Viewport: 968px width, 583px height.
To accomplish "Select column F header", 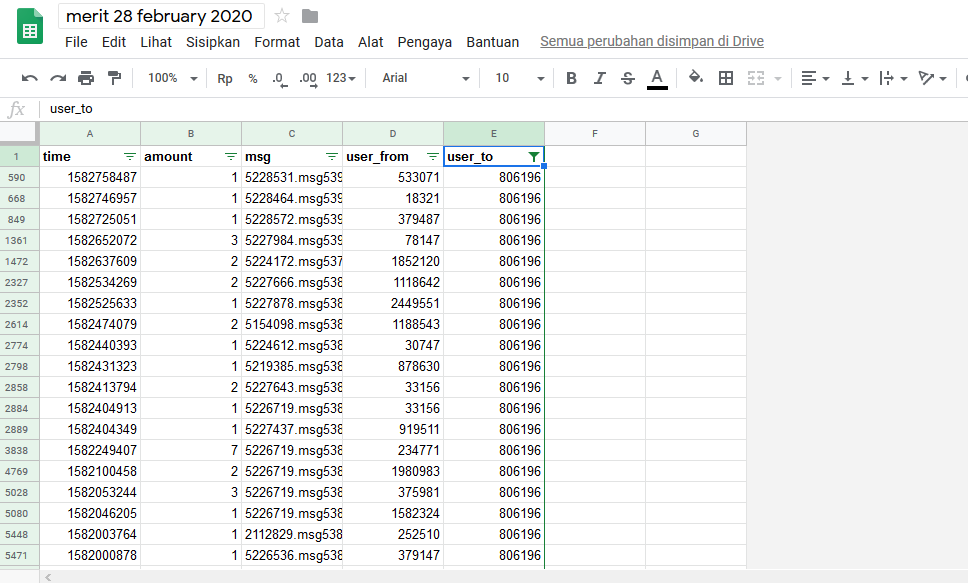I will pyautogui.click(x=595, y=133).
